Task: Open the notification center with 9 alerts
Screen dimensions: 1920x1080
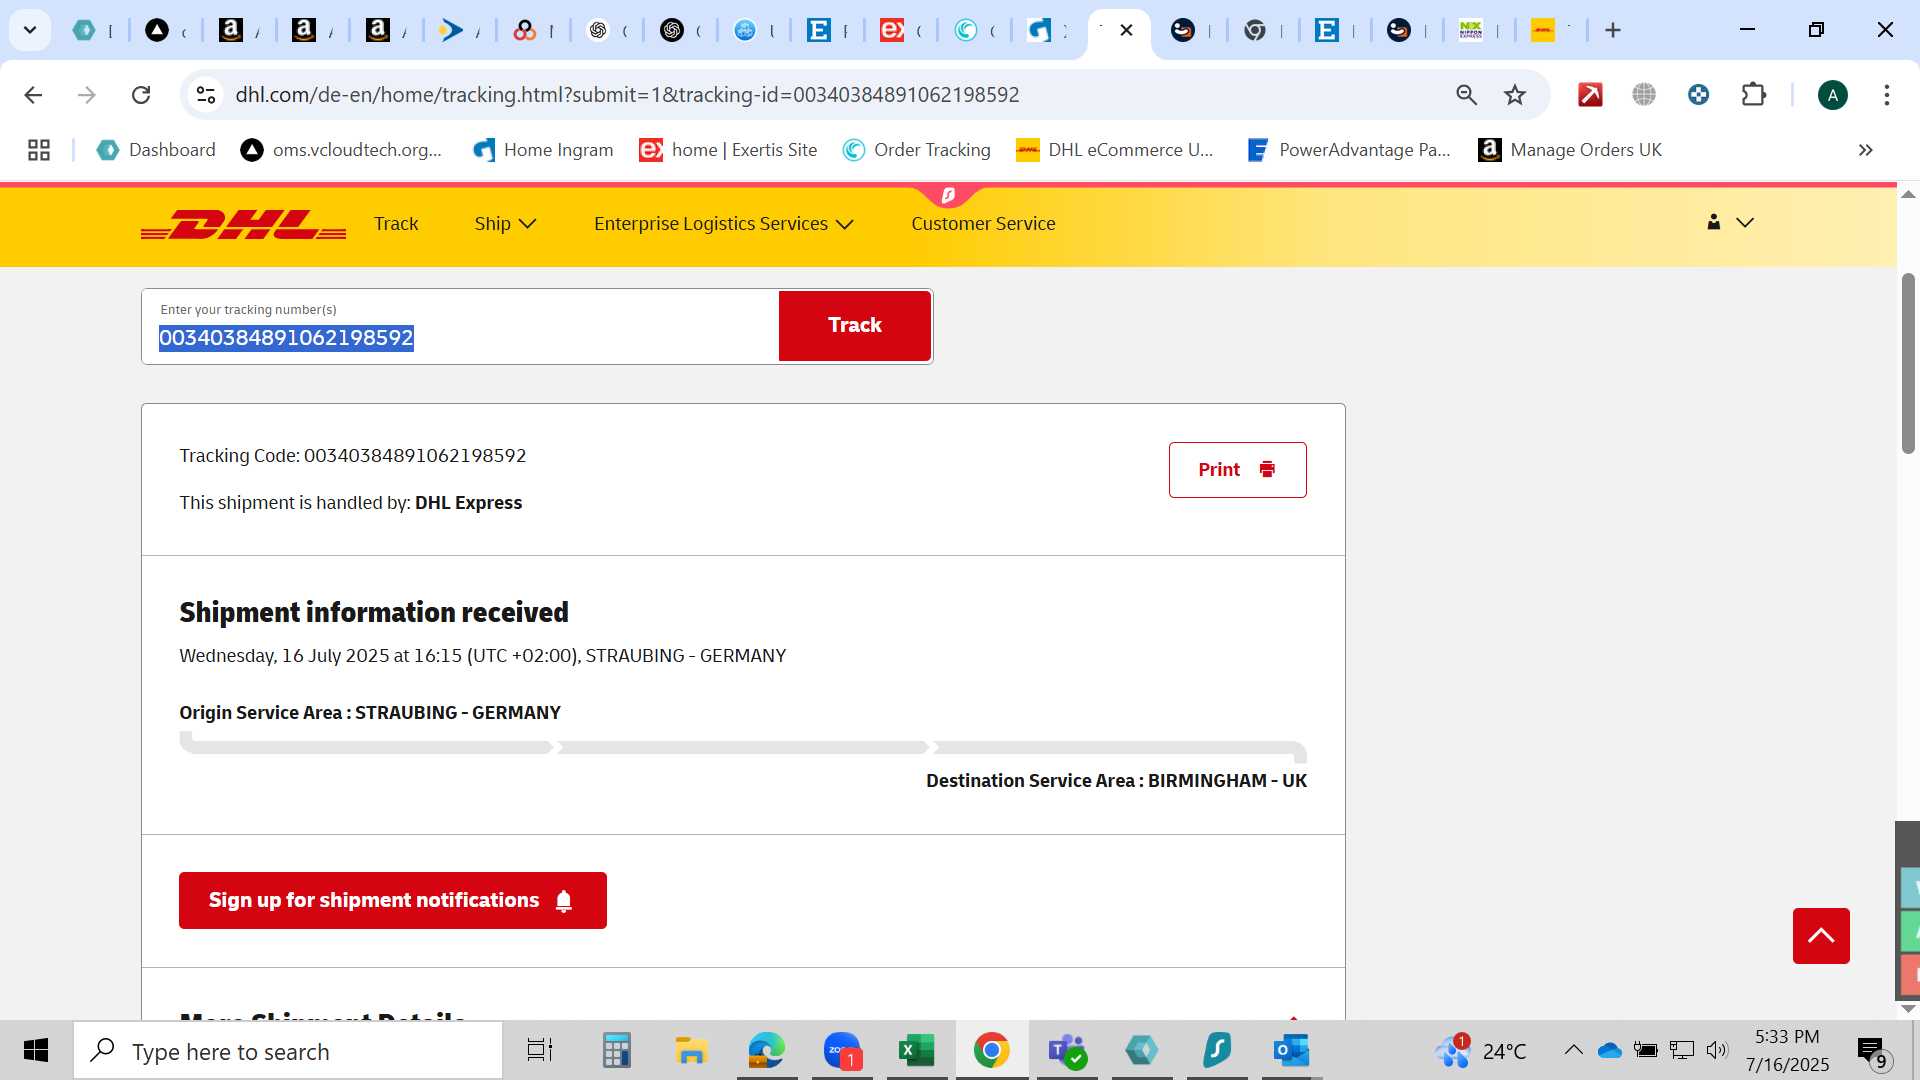Action: 1872,1051
